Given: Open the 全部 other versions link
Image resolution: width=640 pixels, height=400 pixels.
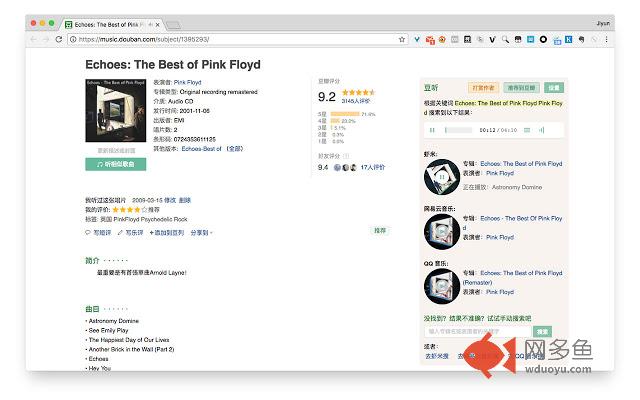Looking at the screenshot, I should pos(234,148).
